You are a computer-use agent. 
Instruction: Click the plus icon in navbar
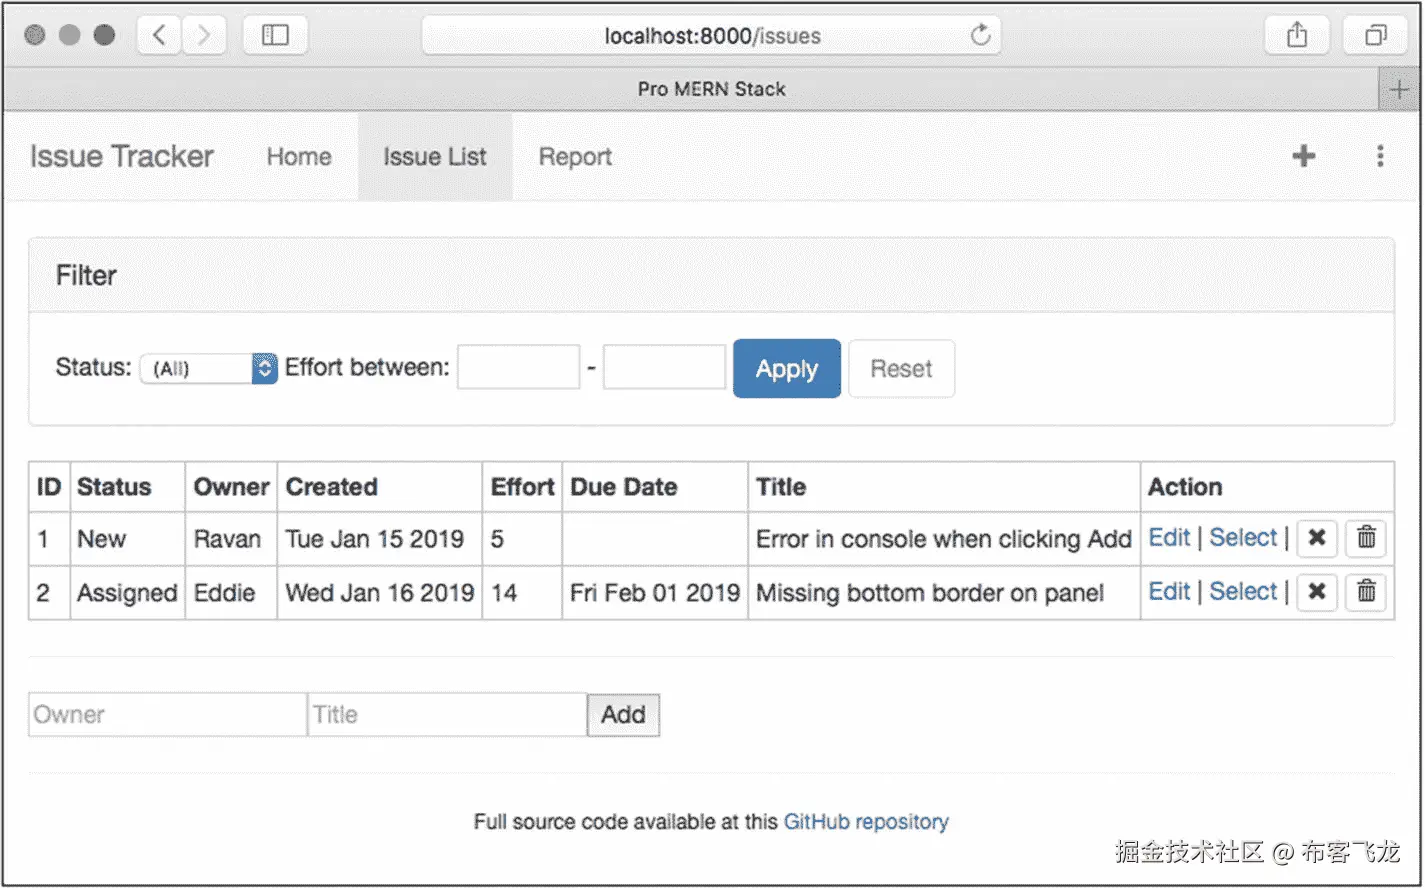(x=1303, y=156)
